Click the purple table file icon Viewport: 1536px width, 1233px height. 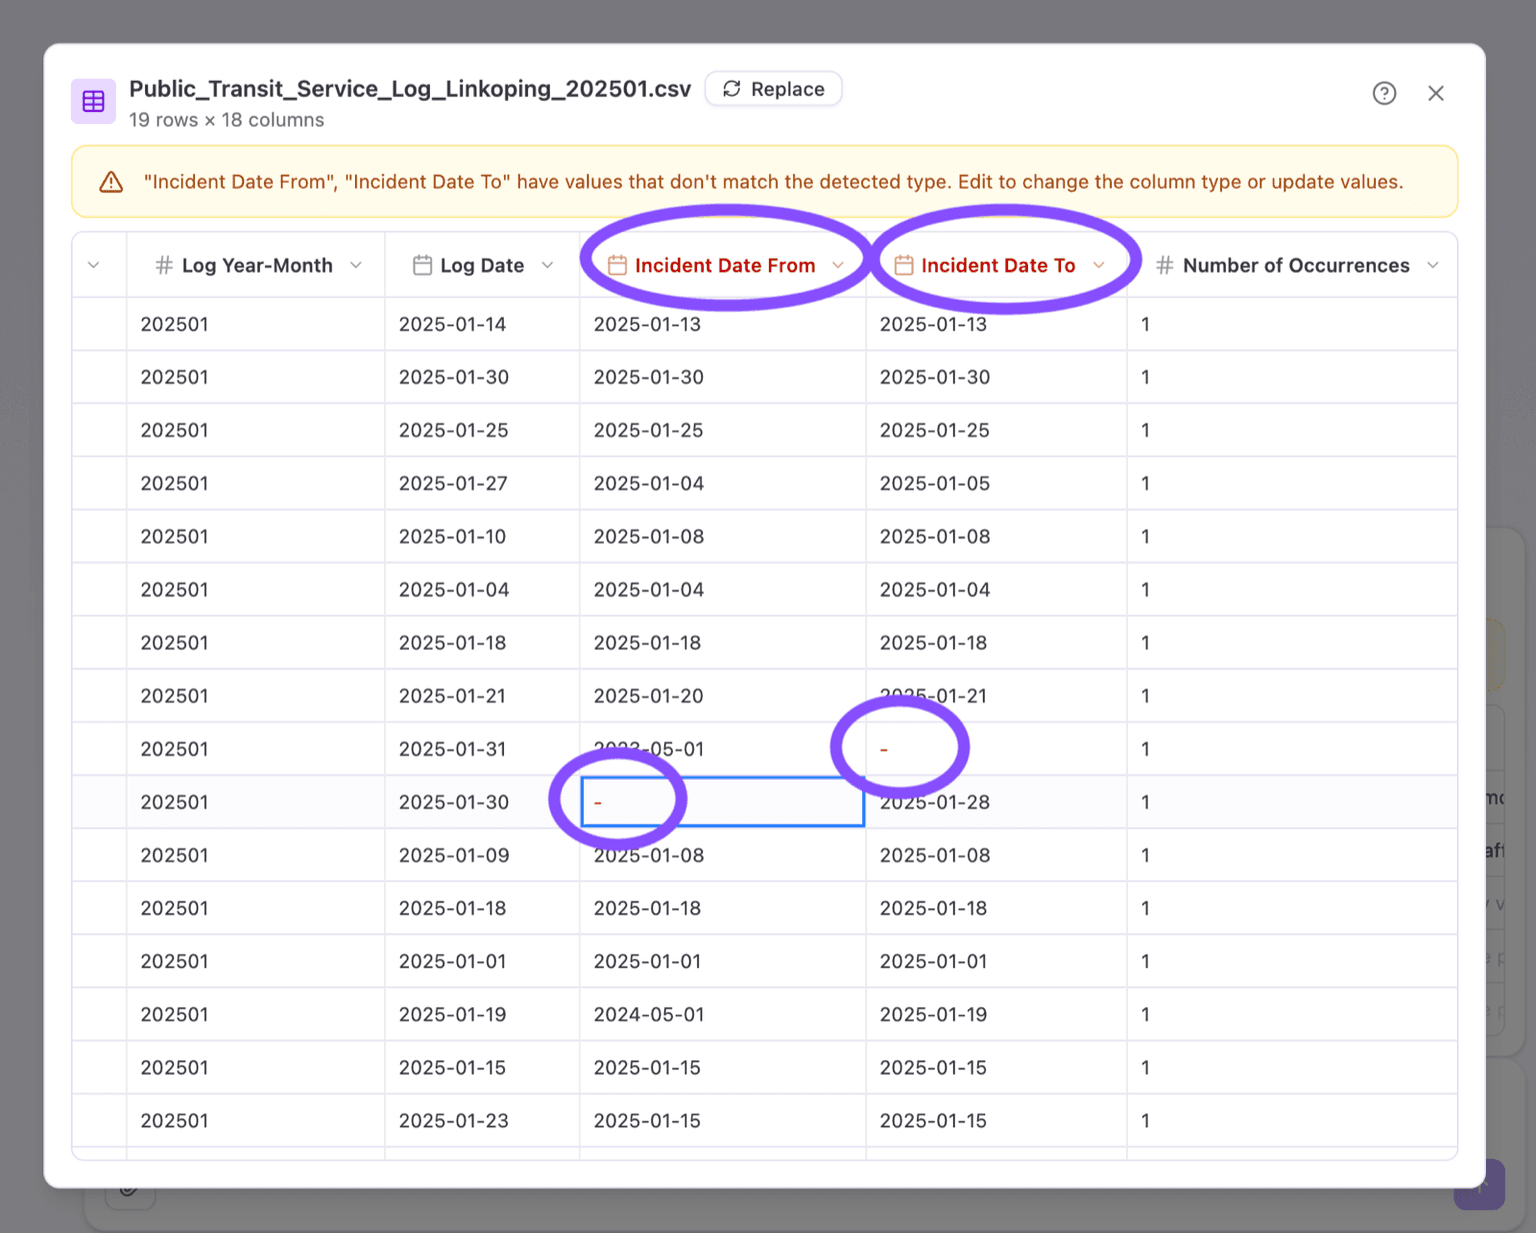tap(93, 101)
